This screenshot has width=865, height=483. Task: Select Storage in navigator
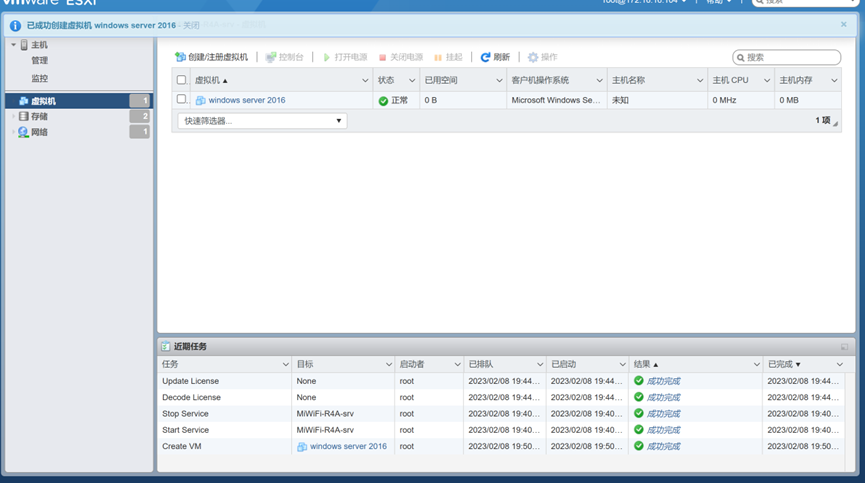[39, 116]
